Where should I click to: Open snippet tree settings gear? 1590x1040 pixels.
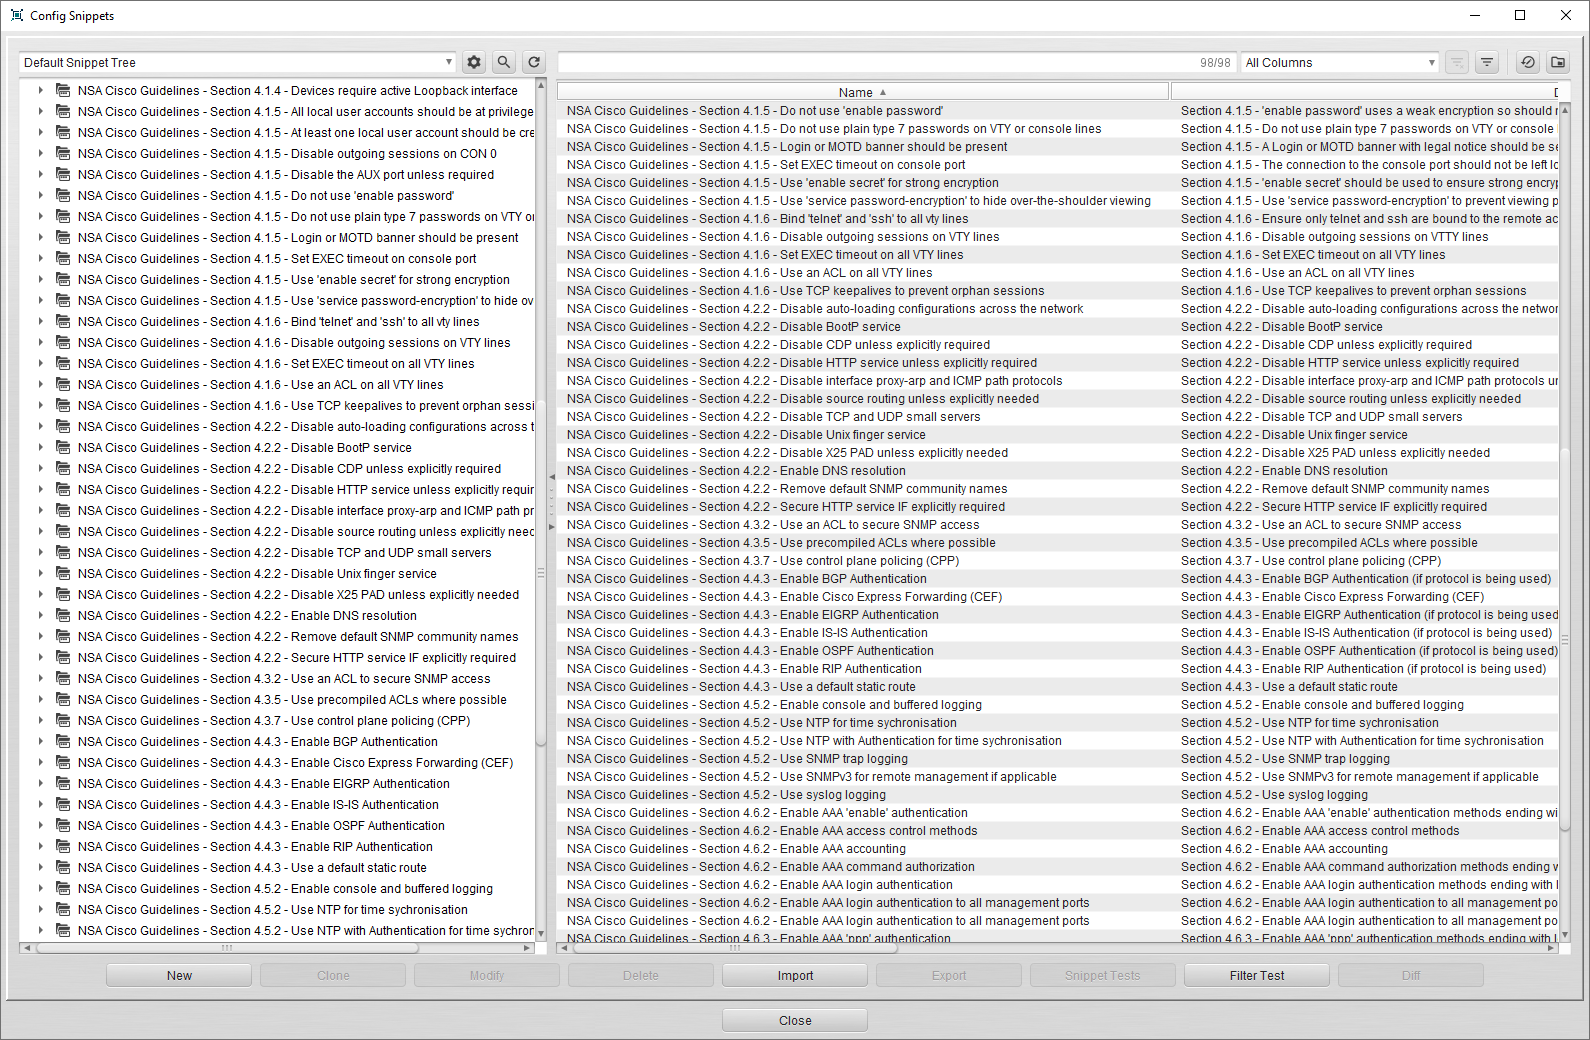click(x=474, y=62)
